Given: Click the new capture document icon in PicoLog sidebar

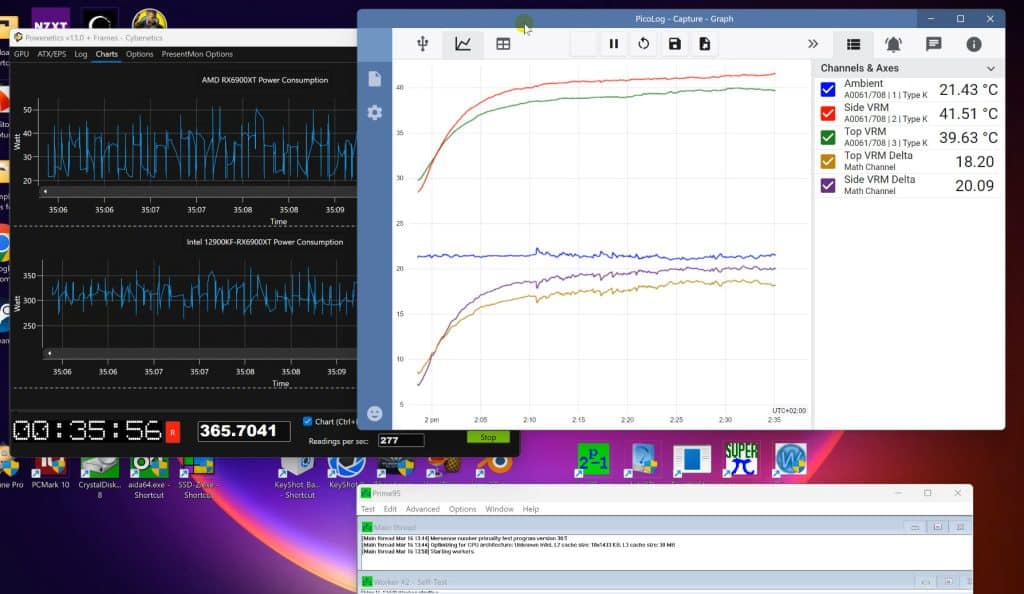Looking at the screenshot, I should 375,79.
